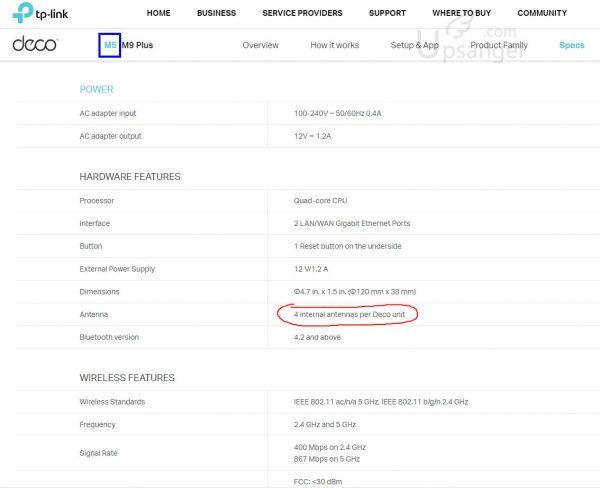Open the COMMUNITY menu item
The width and height of the screenshot is (600, 488).
542,13
